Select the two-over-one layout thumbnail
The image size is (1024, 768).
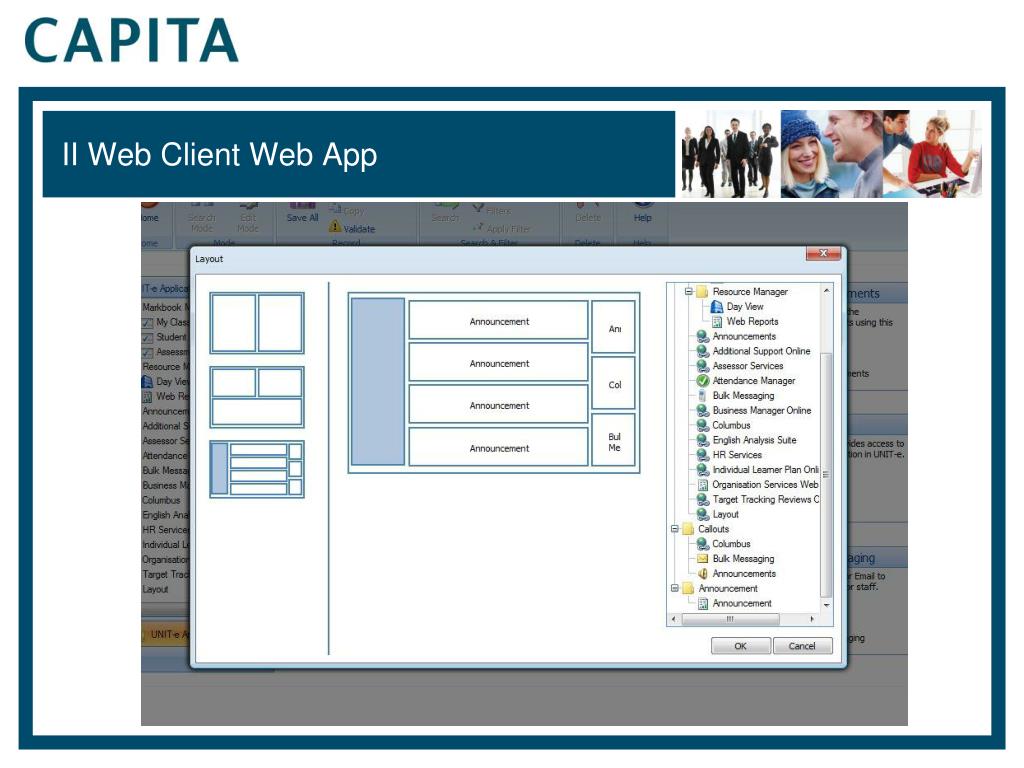click(257, 397)
